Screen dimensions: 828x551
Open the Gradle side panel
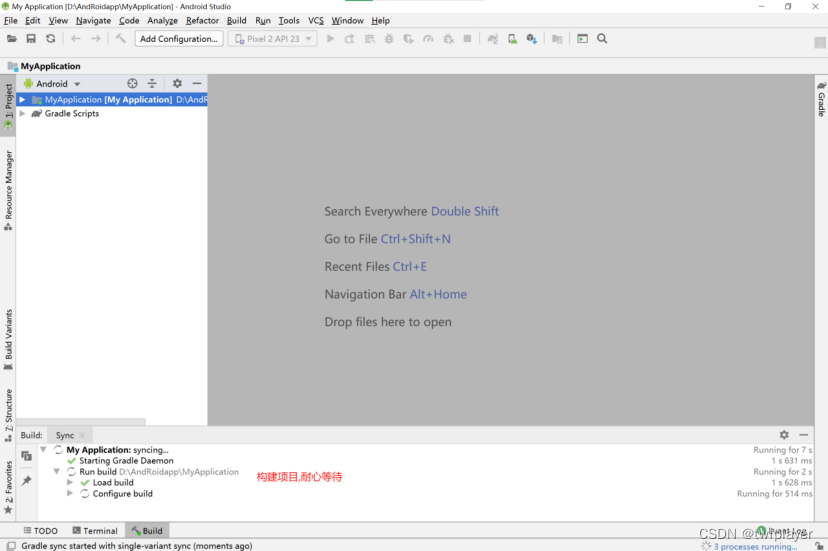click(821, 99)
